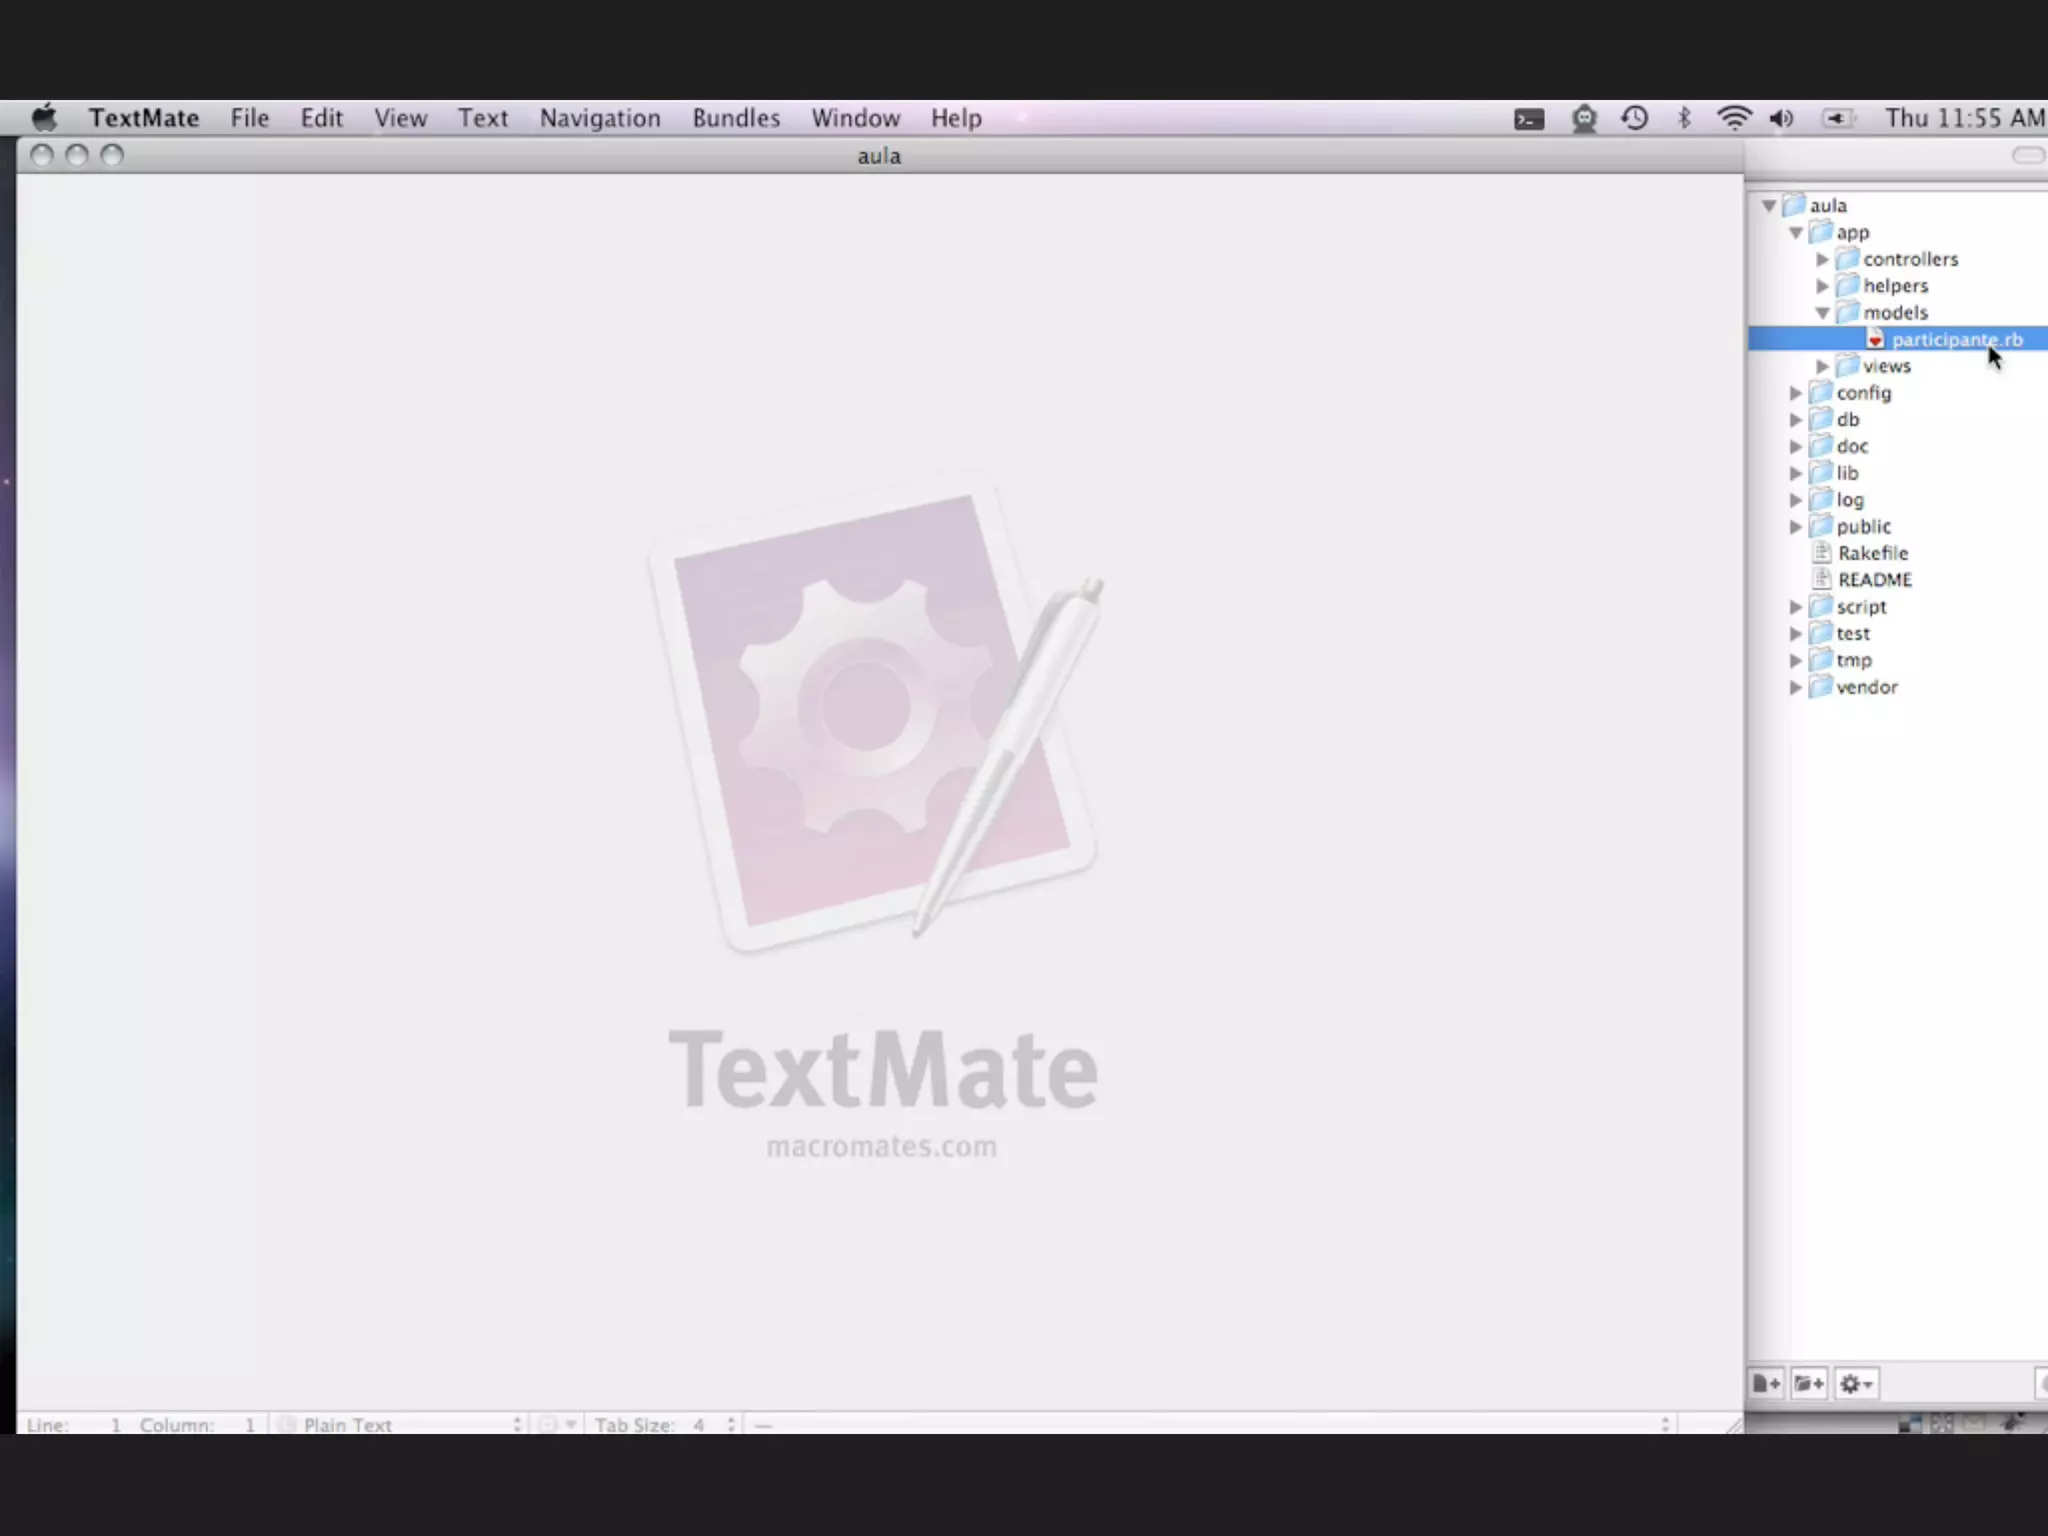Open the Navigation menu
Screen dimensions: 2048x1536
(600, 118)
